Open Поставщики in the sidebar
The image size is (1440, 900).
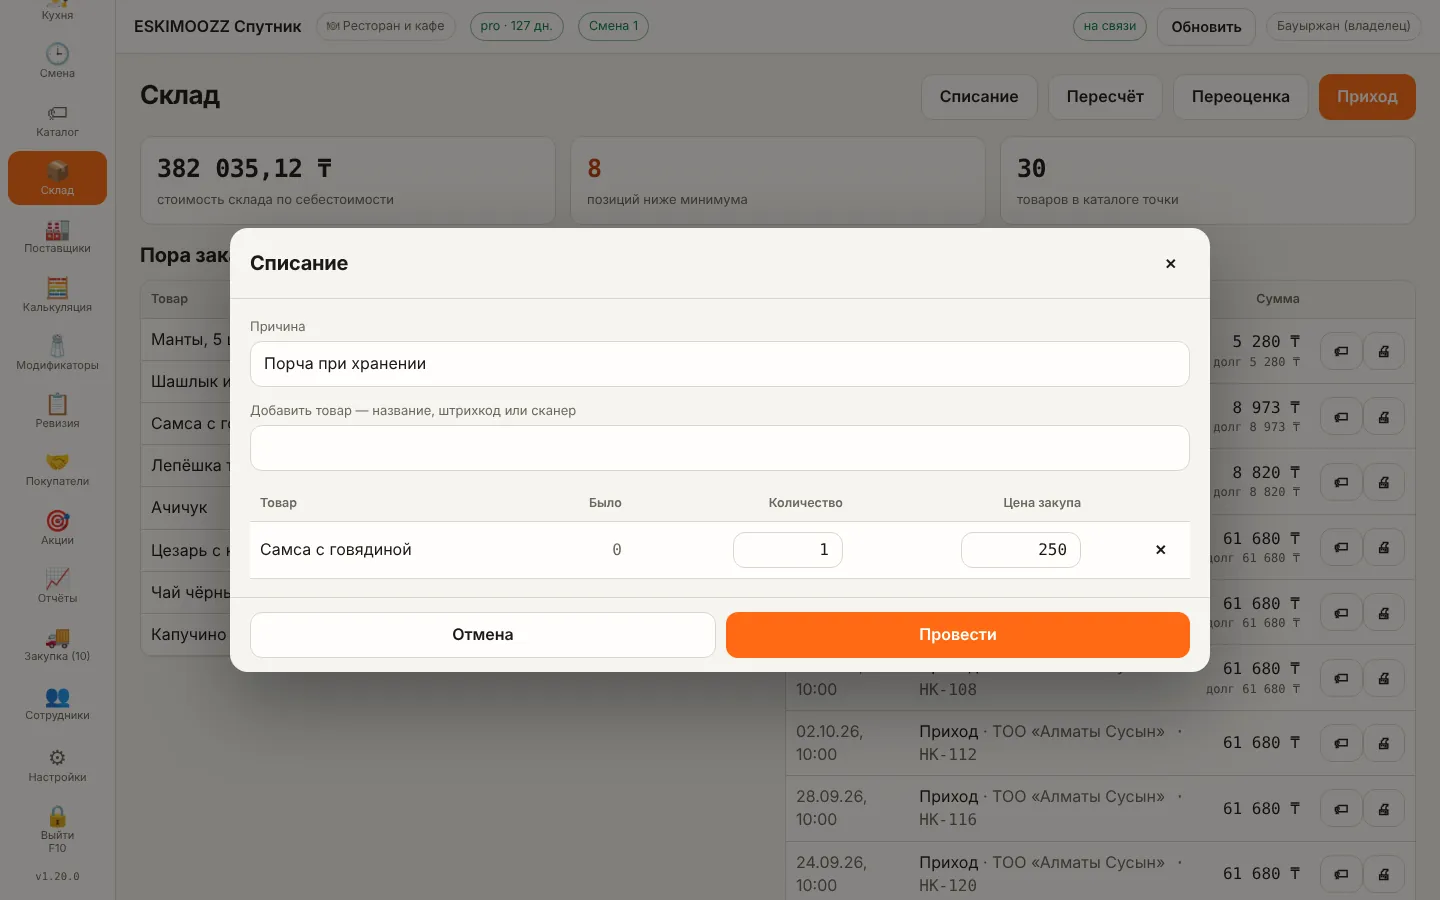point(57,237)
